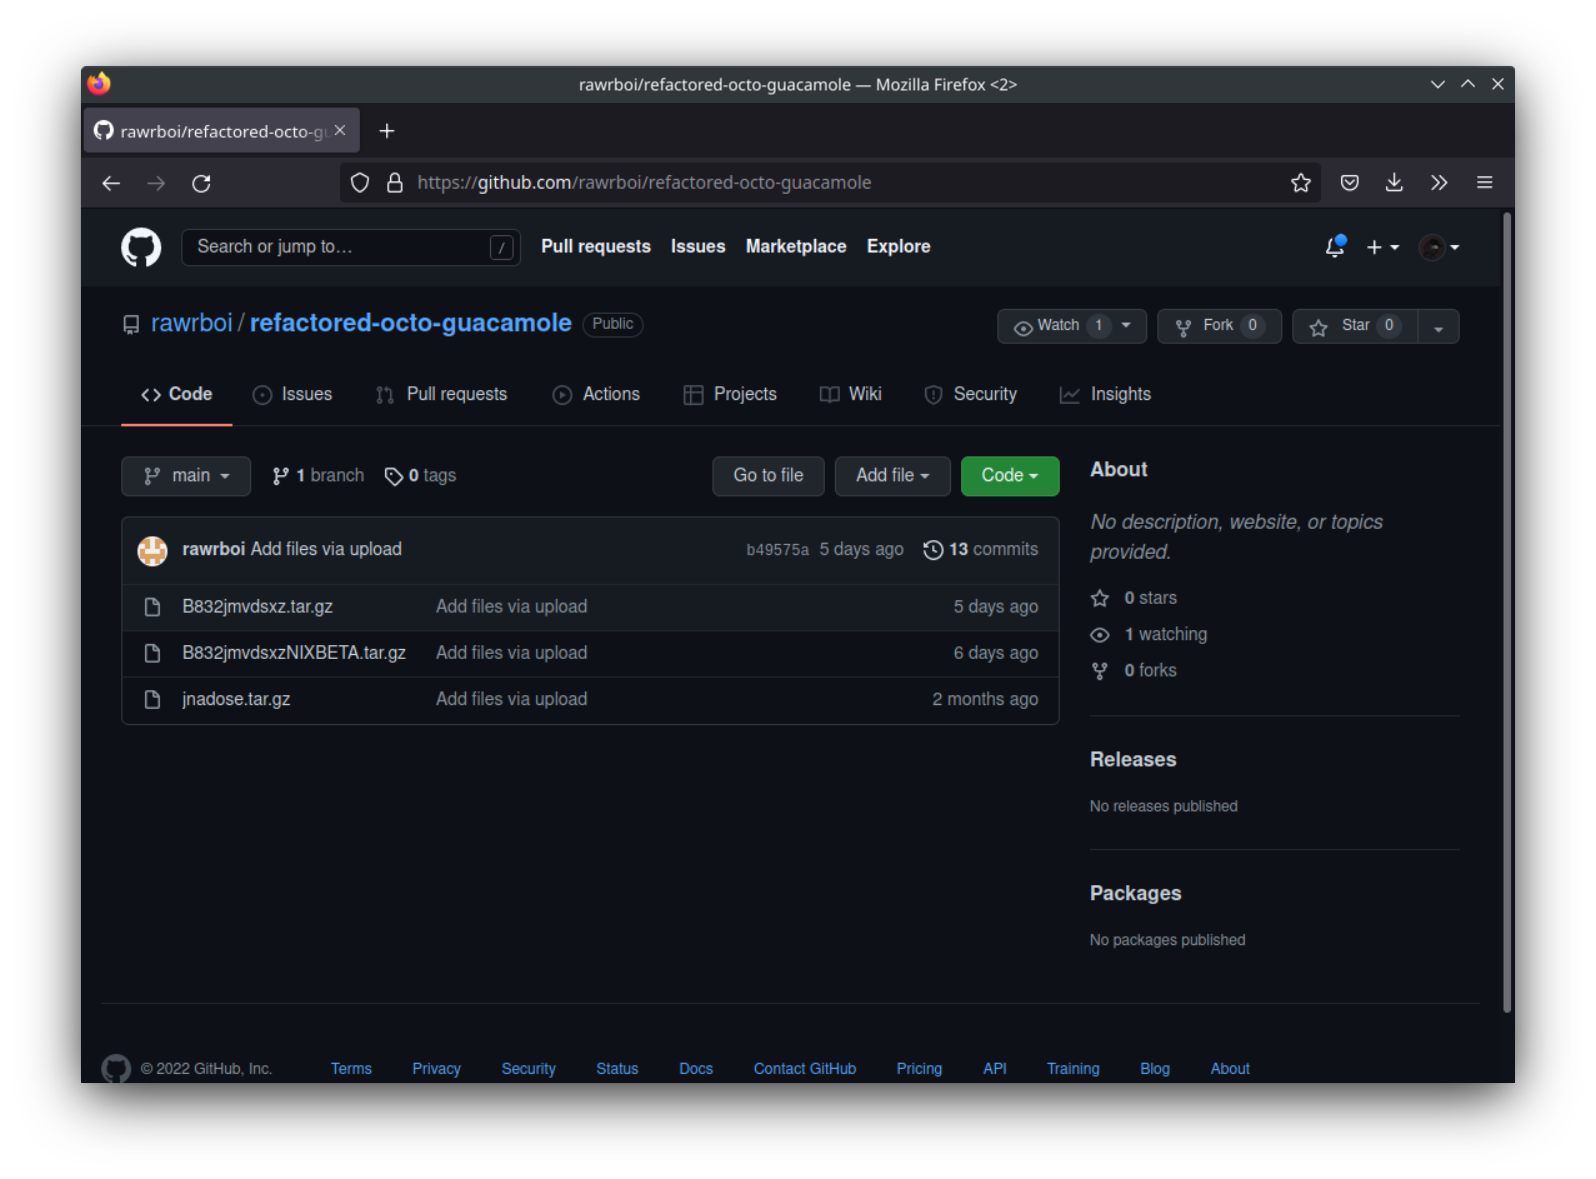
Task: Expand the Star lists dropdown arrow
Action: click(1439, 326)
